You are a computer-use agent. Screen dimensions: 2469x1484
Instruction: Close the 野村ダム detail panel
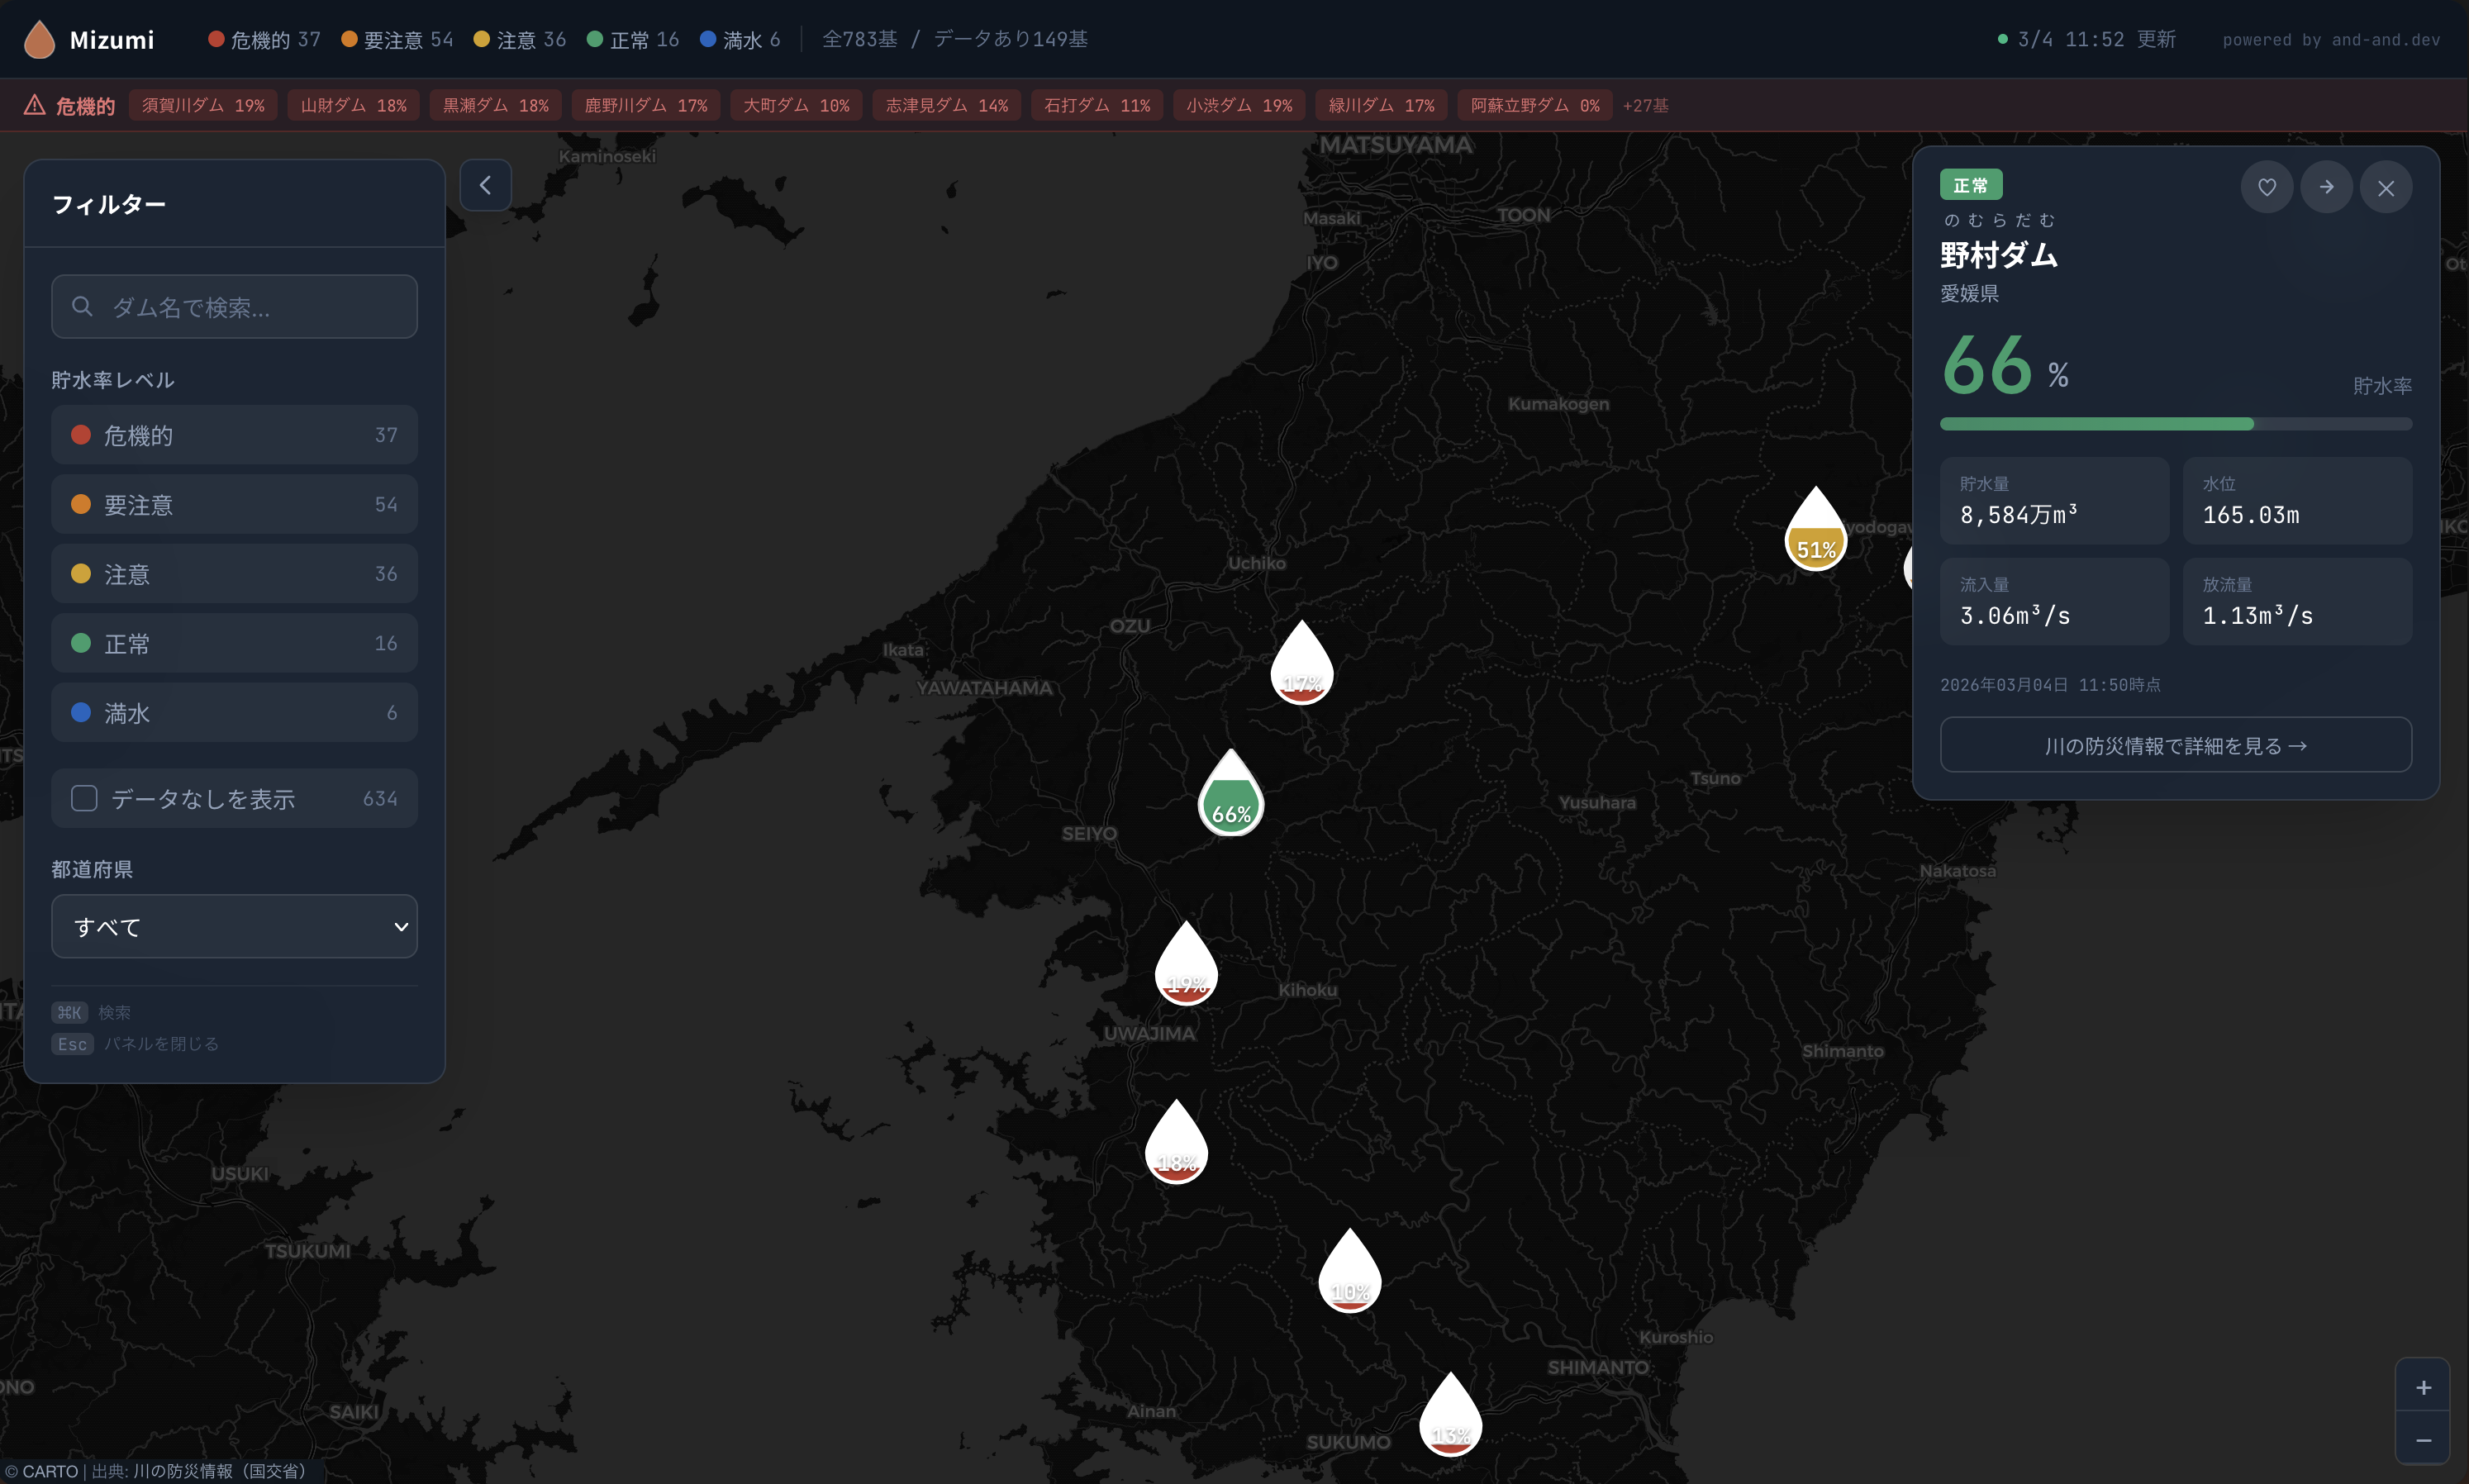pos(2385,188)
